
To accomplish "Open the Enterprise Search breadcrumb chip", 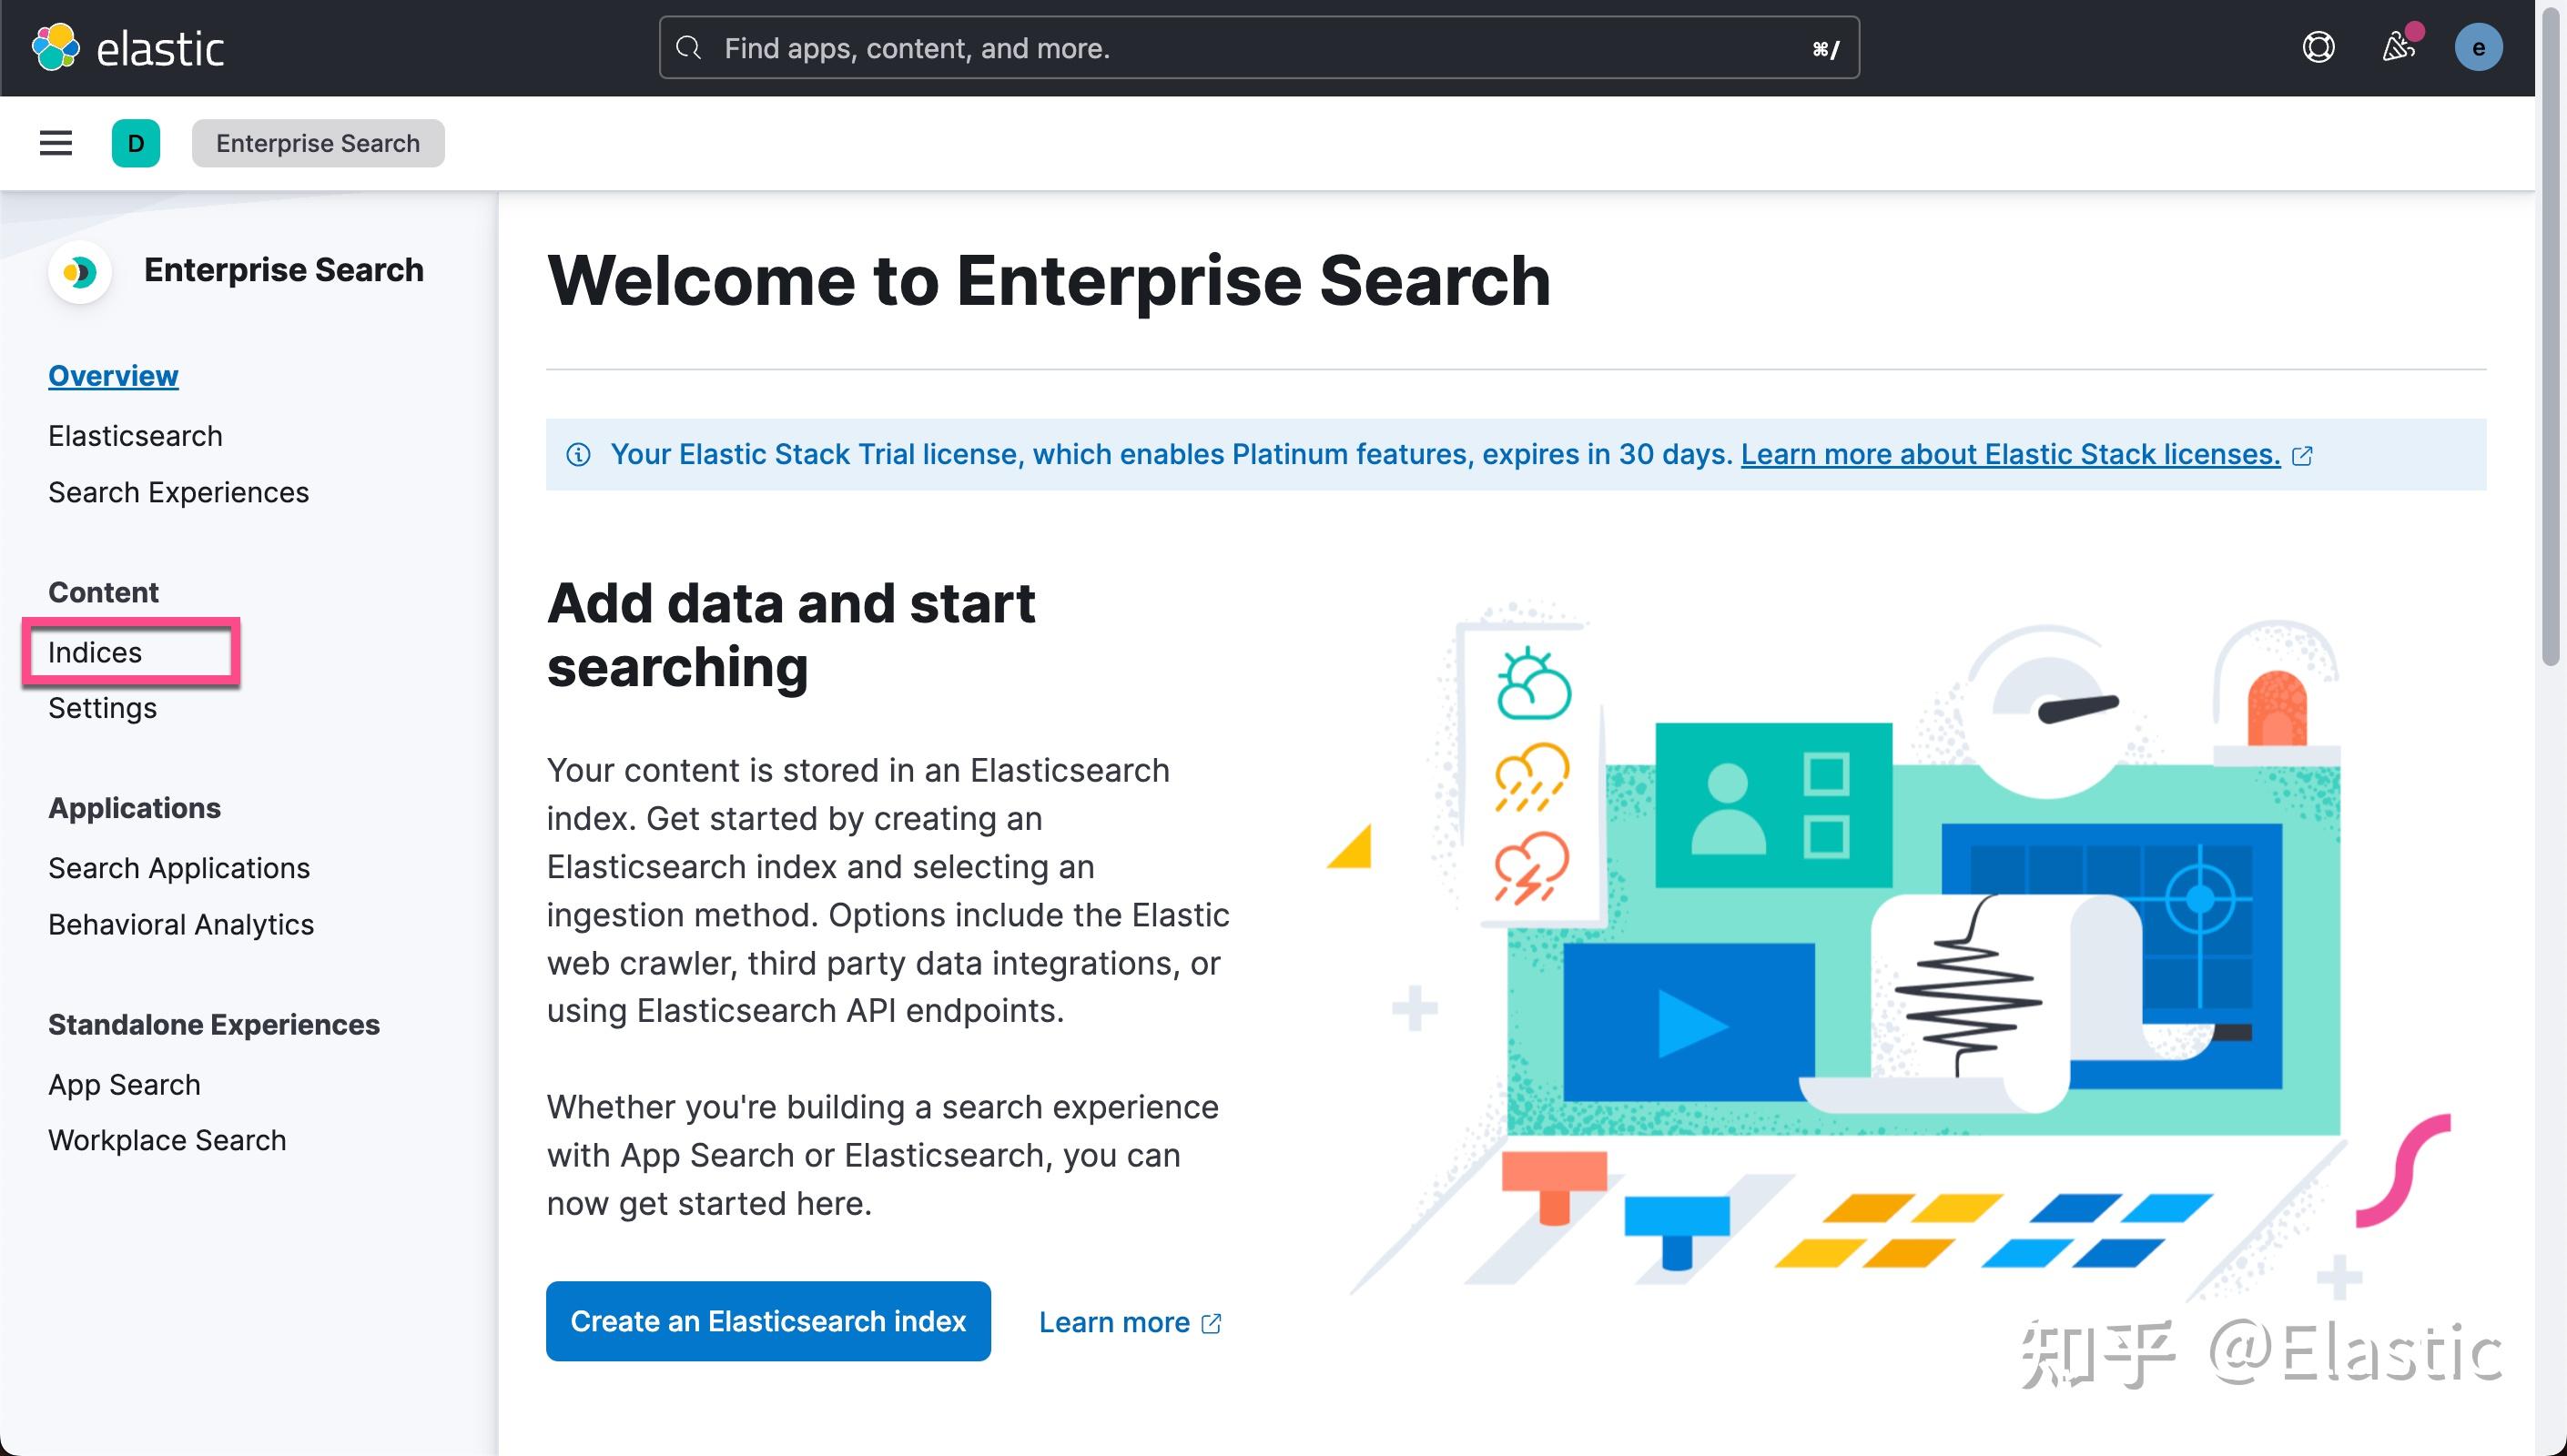I will click(318, 142).
